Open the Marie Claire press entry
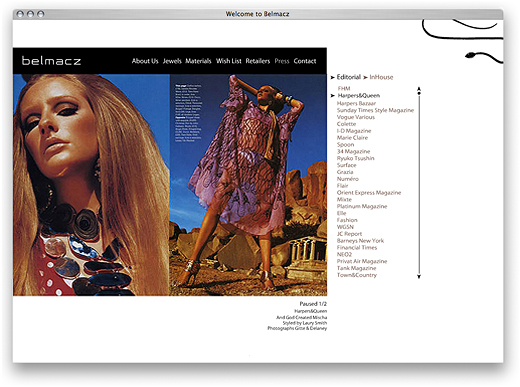The width and height of the screenshot is (520, 387). point(352,138)
